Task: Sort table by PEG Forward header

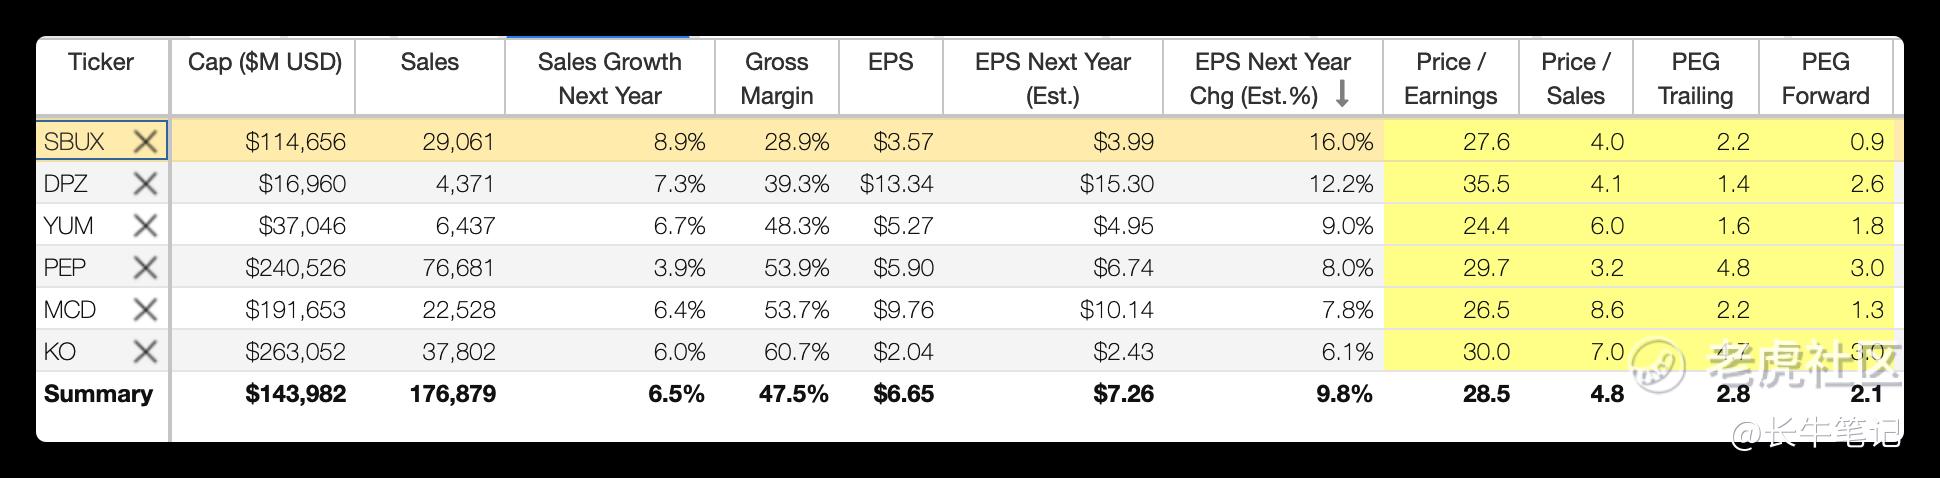Action: pos(1825,78)
